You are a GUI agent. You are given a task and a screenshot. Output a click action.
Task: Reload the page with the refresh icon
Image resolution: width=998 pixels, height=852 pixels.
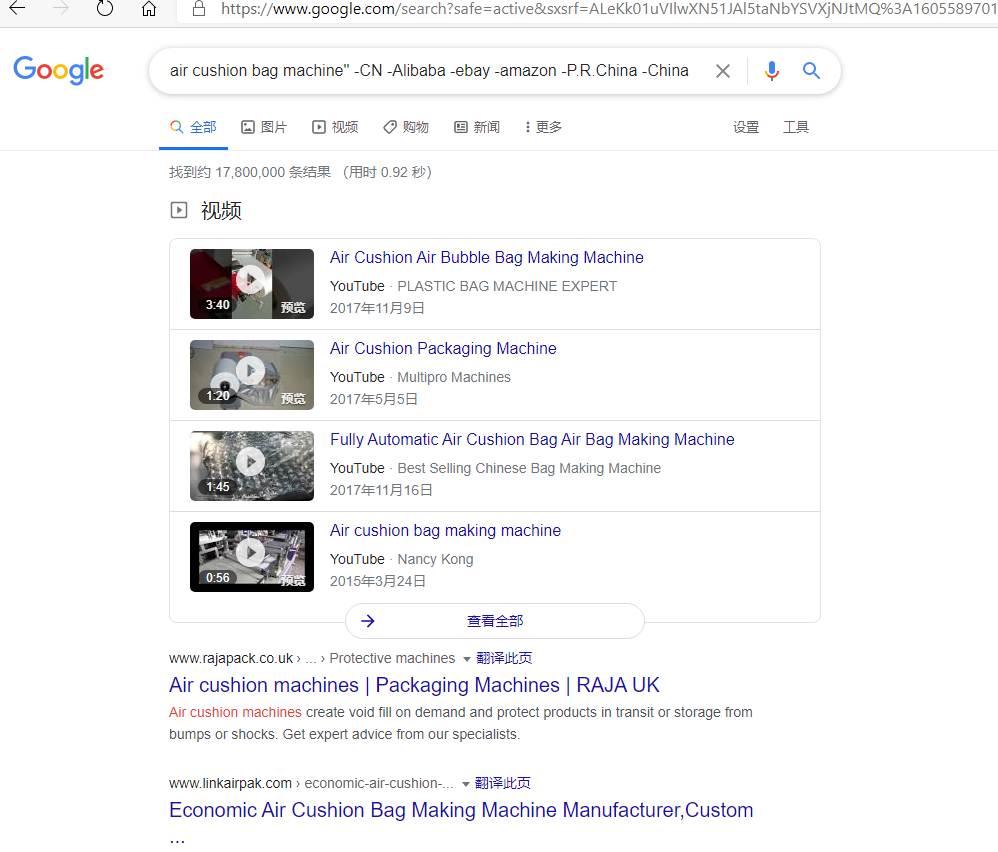105,8
